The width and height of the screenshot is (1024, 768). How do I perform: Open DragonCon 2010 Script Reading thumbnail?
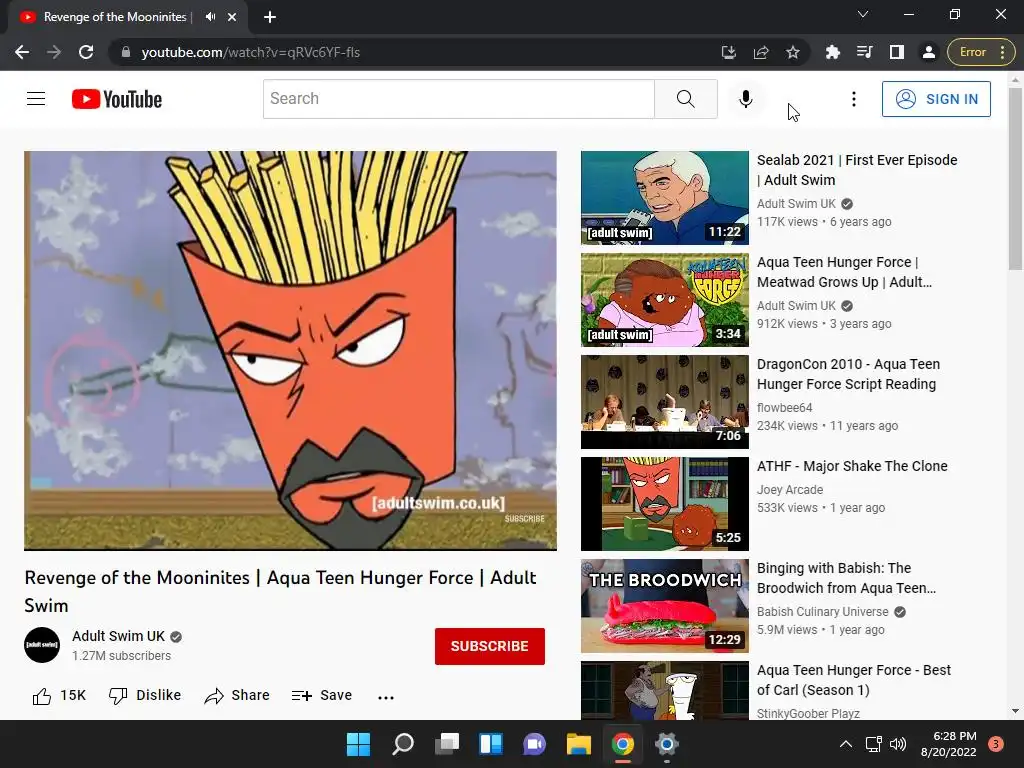coord(665,402)
